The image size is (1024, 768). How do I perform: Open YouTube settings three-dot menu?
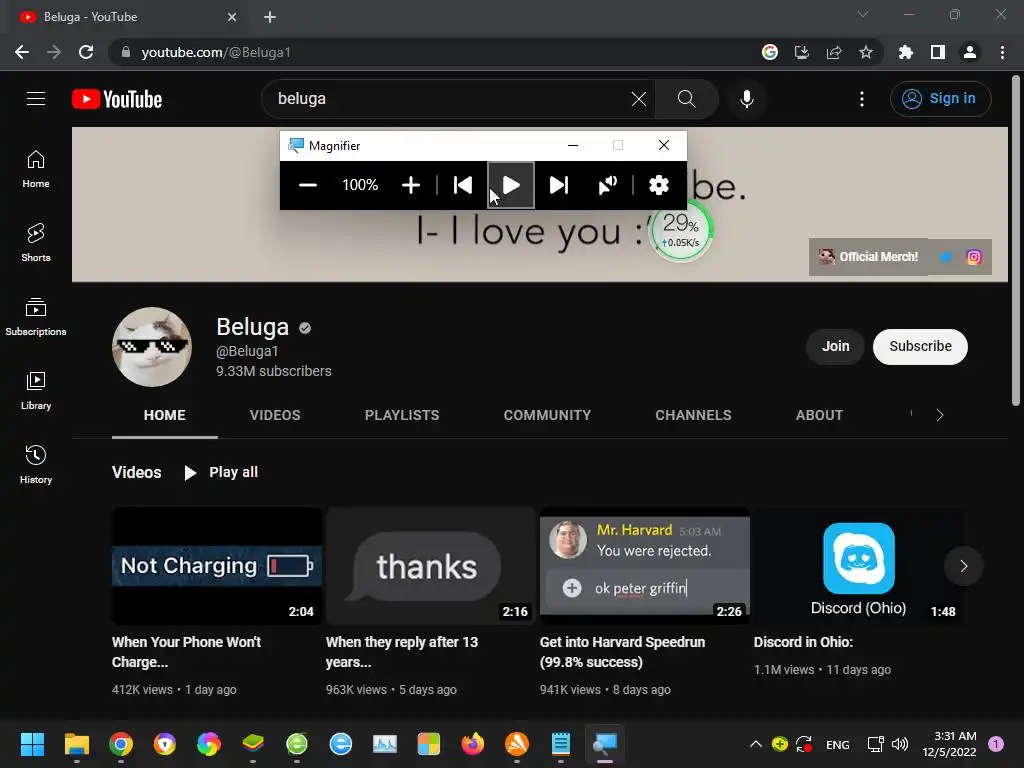862,99
